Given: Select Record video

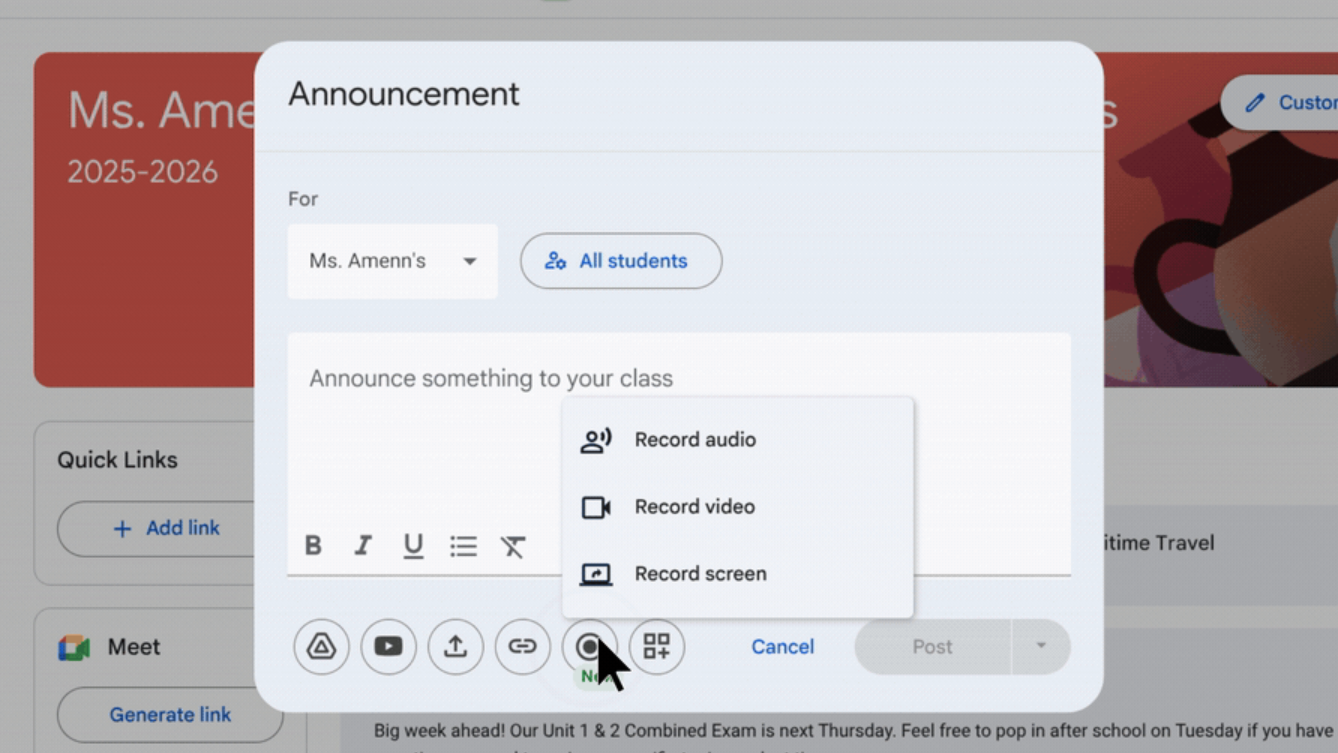Looking at the screenshot, I should [694, 507].
